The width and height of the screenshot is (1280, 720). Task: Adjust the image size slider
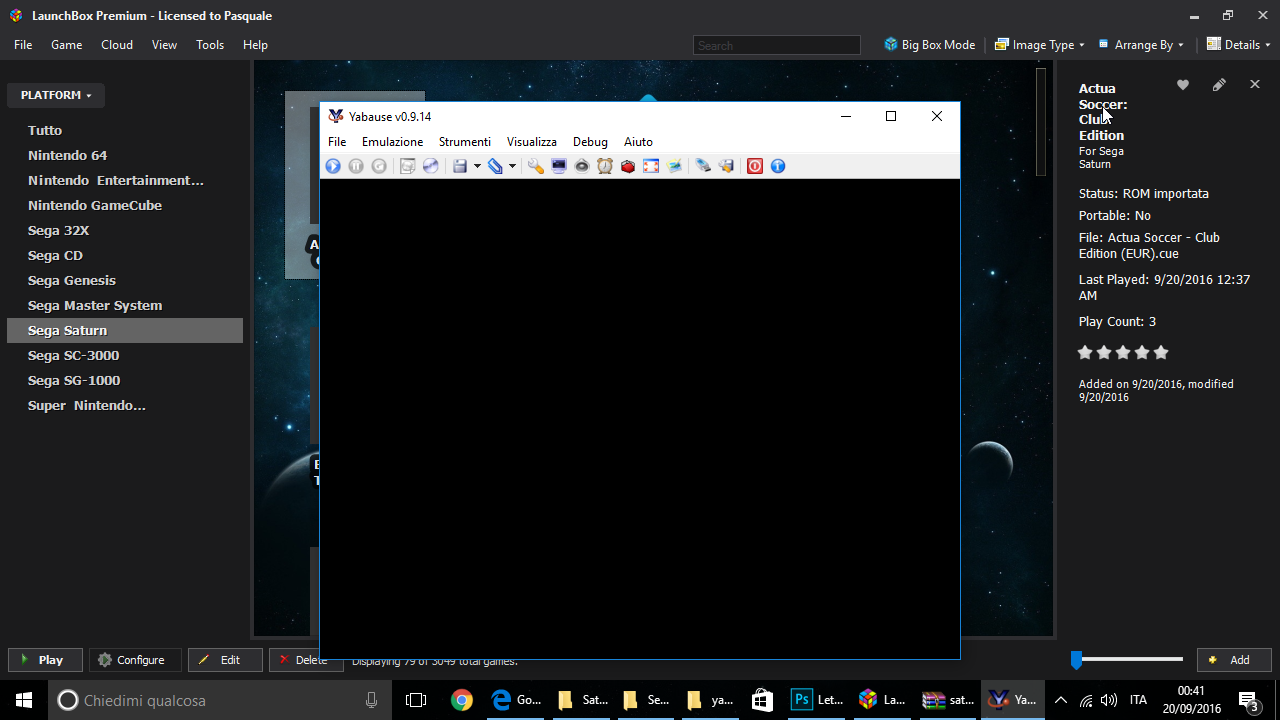[1127, 659]
